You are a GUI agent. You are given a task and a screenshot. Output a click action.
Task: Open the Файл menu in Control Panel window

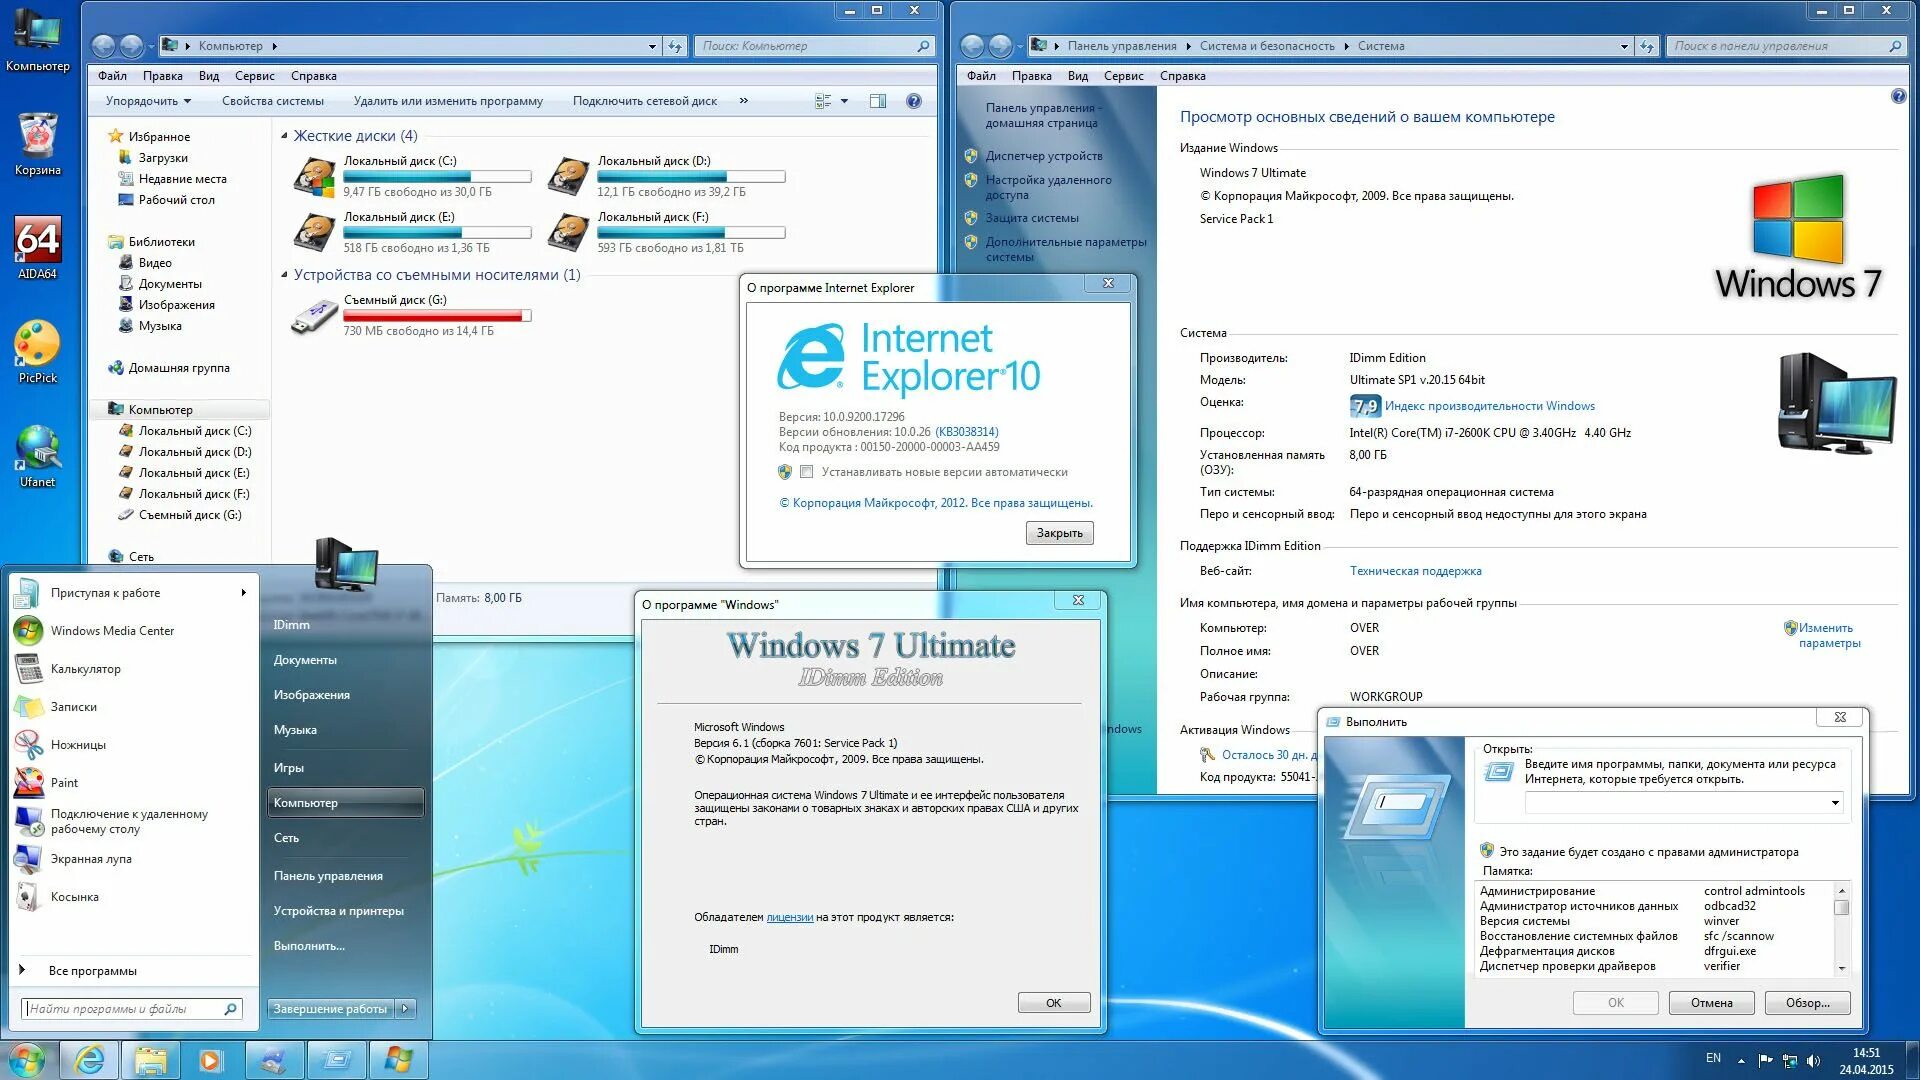click(x=981, y=76)
